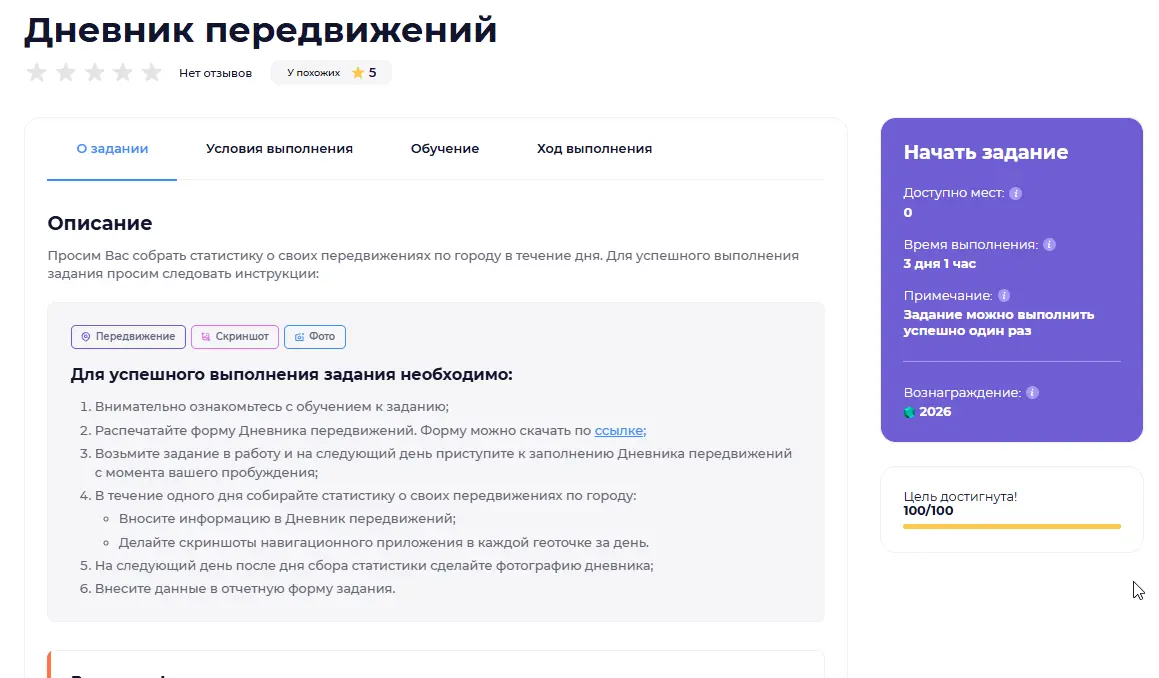Switch to the Условия выполнения tab
Viewport: 1159px width, 678px height.
tap(279, 149)
